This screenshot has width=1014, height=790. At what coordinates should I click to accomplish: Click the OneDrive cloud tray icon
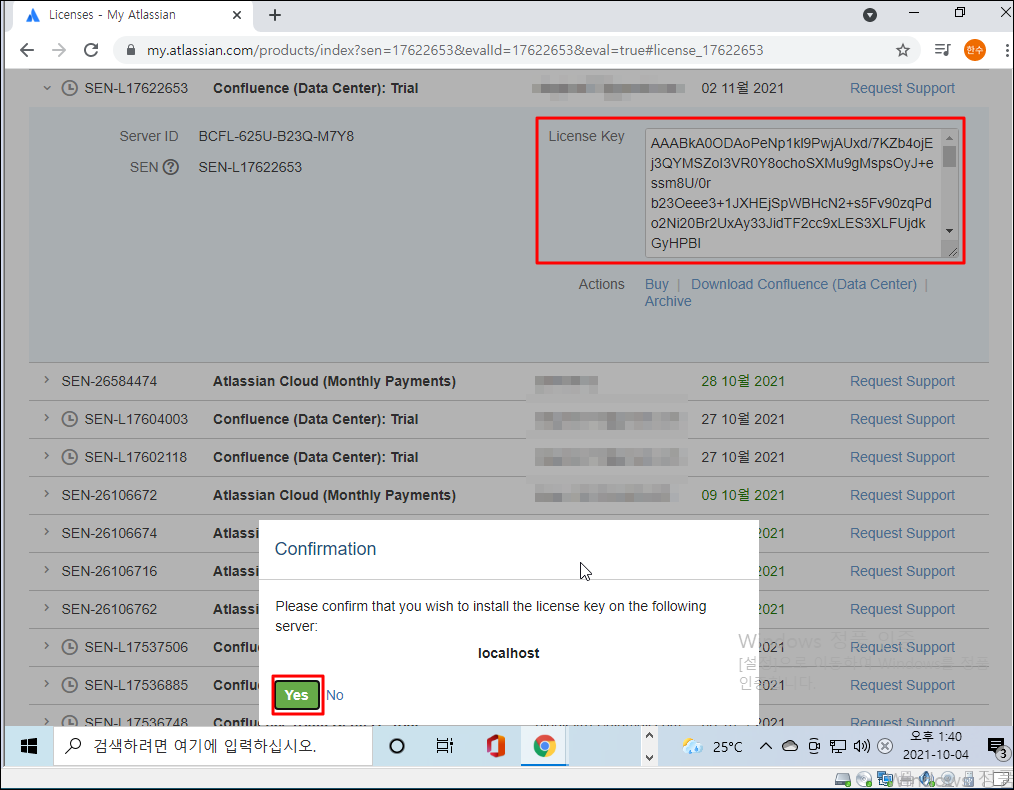(790, 747)
